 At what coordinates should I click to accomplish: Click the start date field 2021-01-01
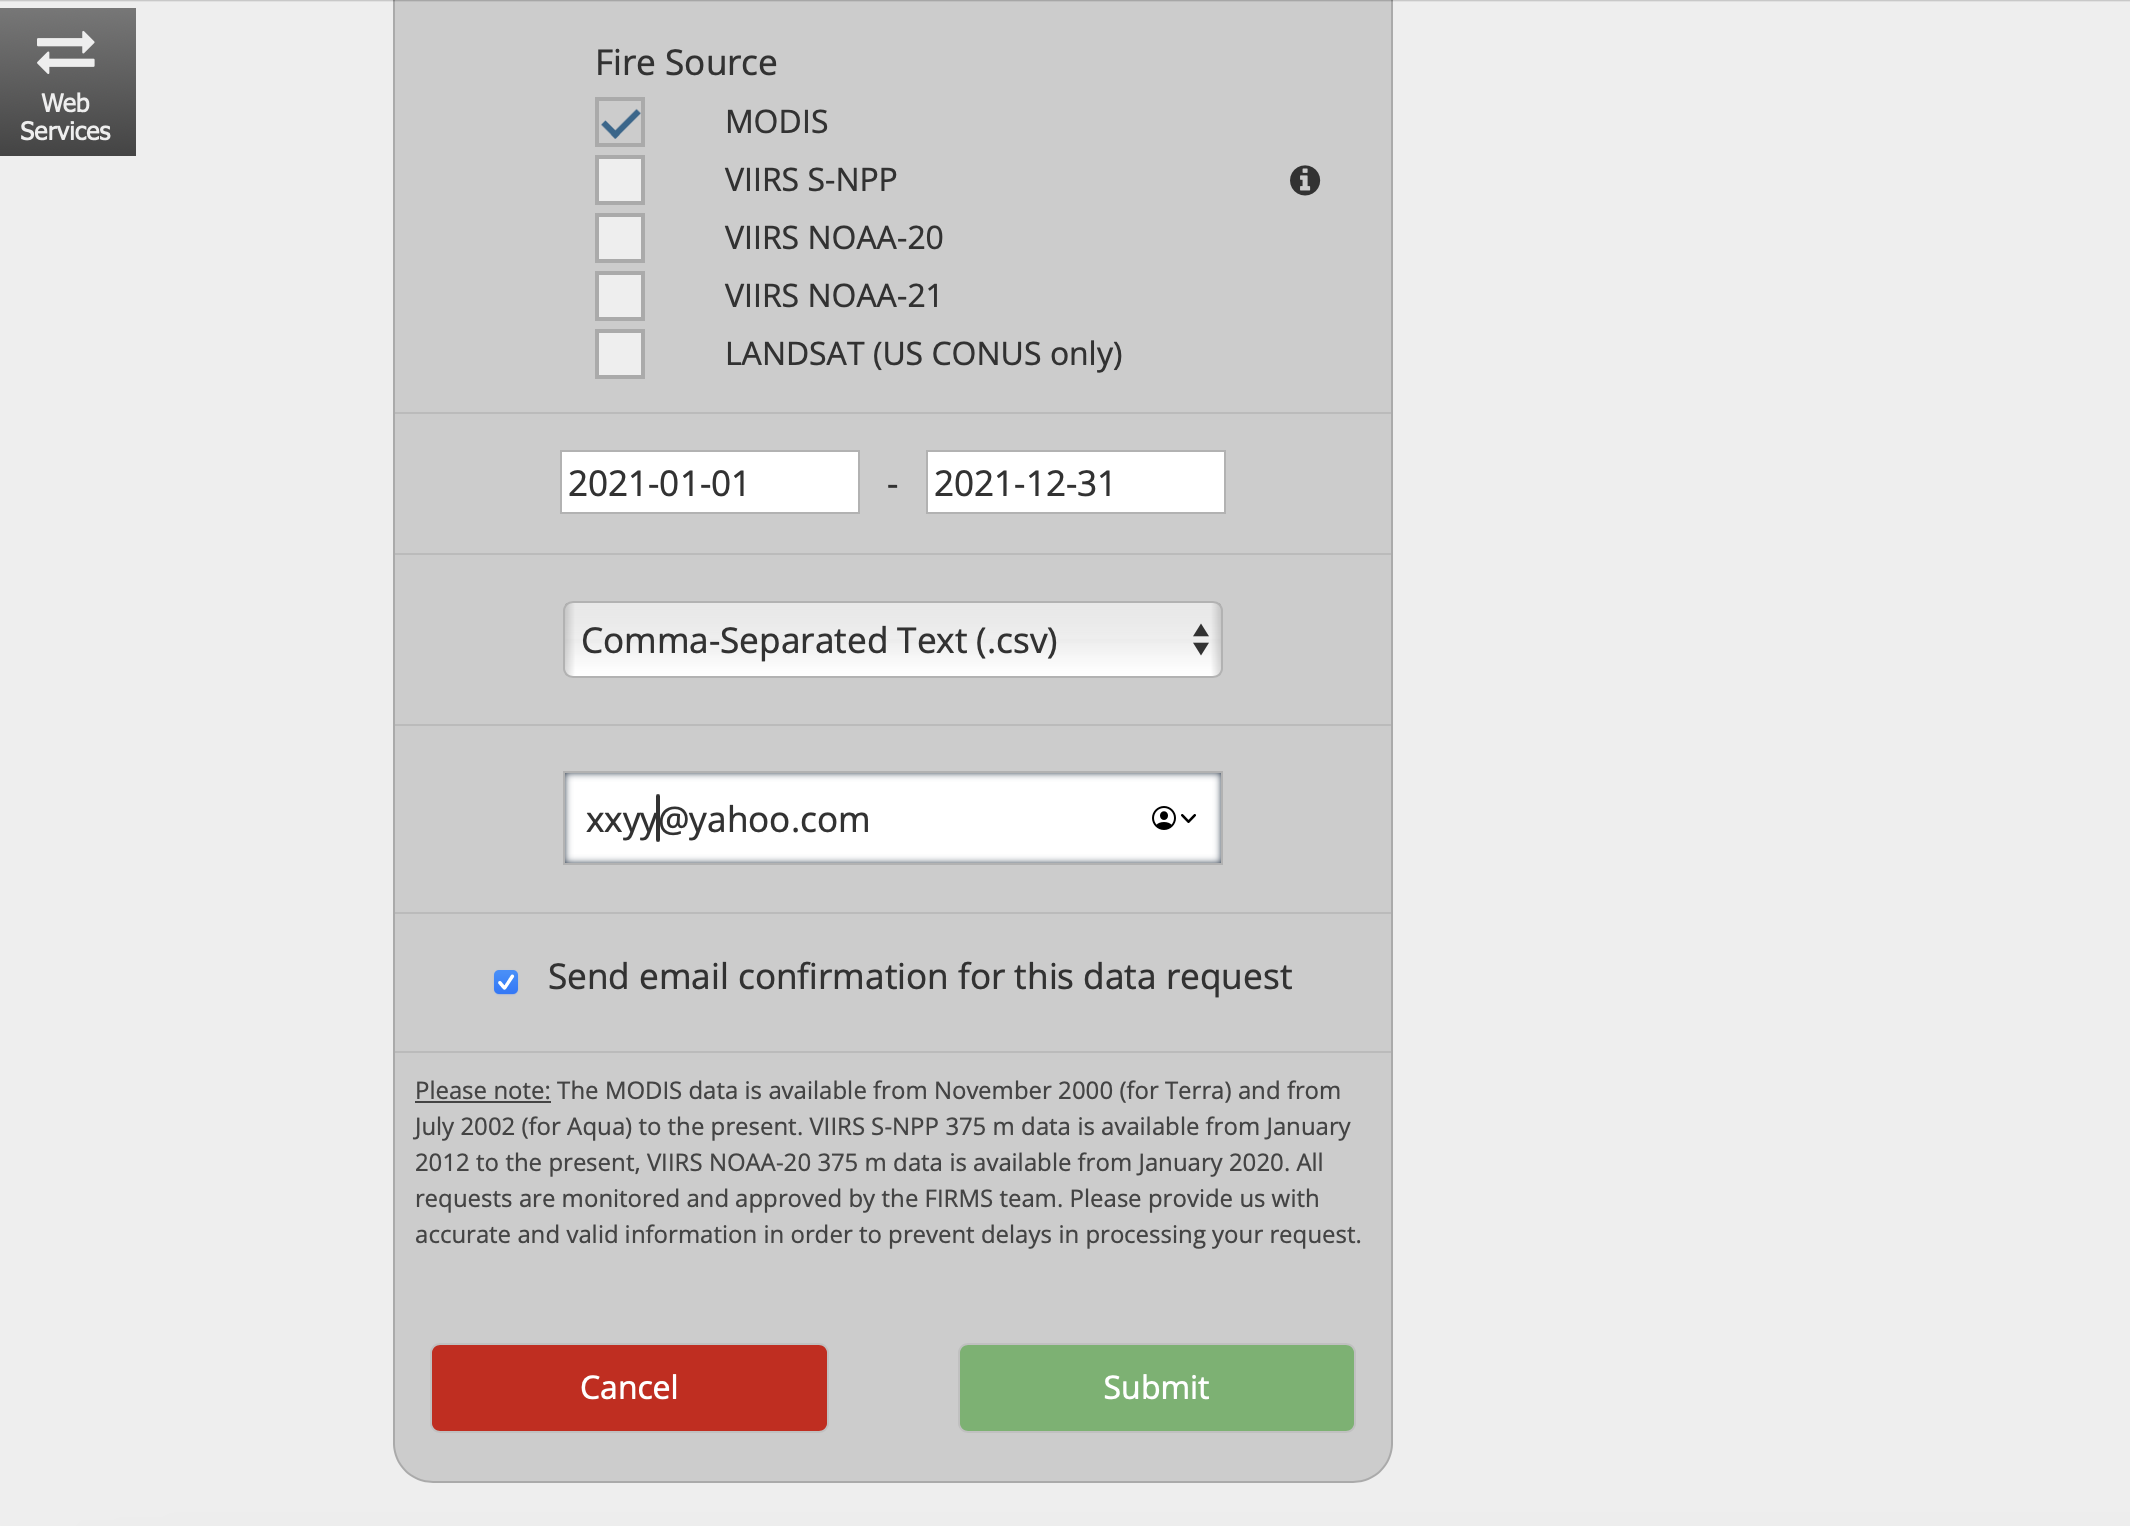[709, 483]
